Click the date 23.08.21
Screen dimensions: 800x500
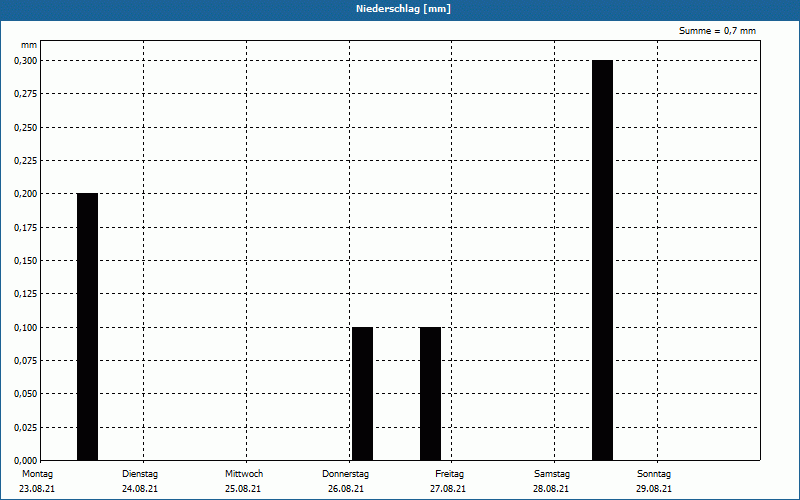click(x=37, y=489)
